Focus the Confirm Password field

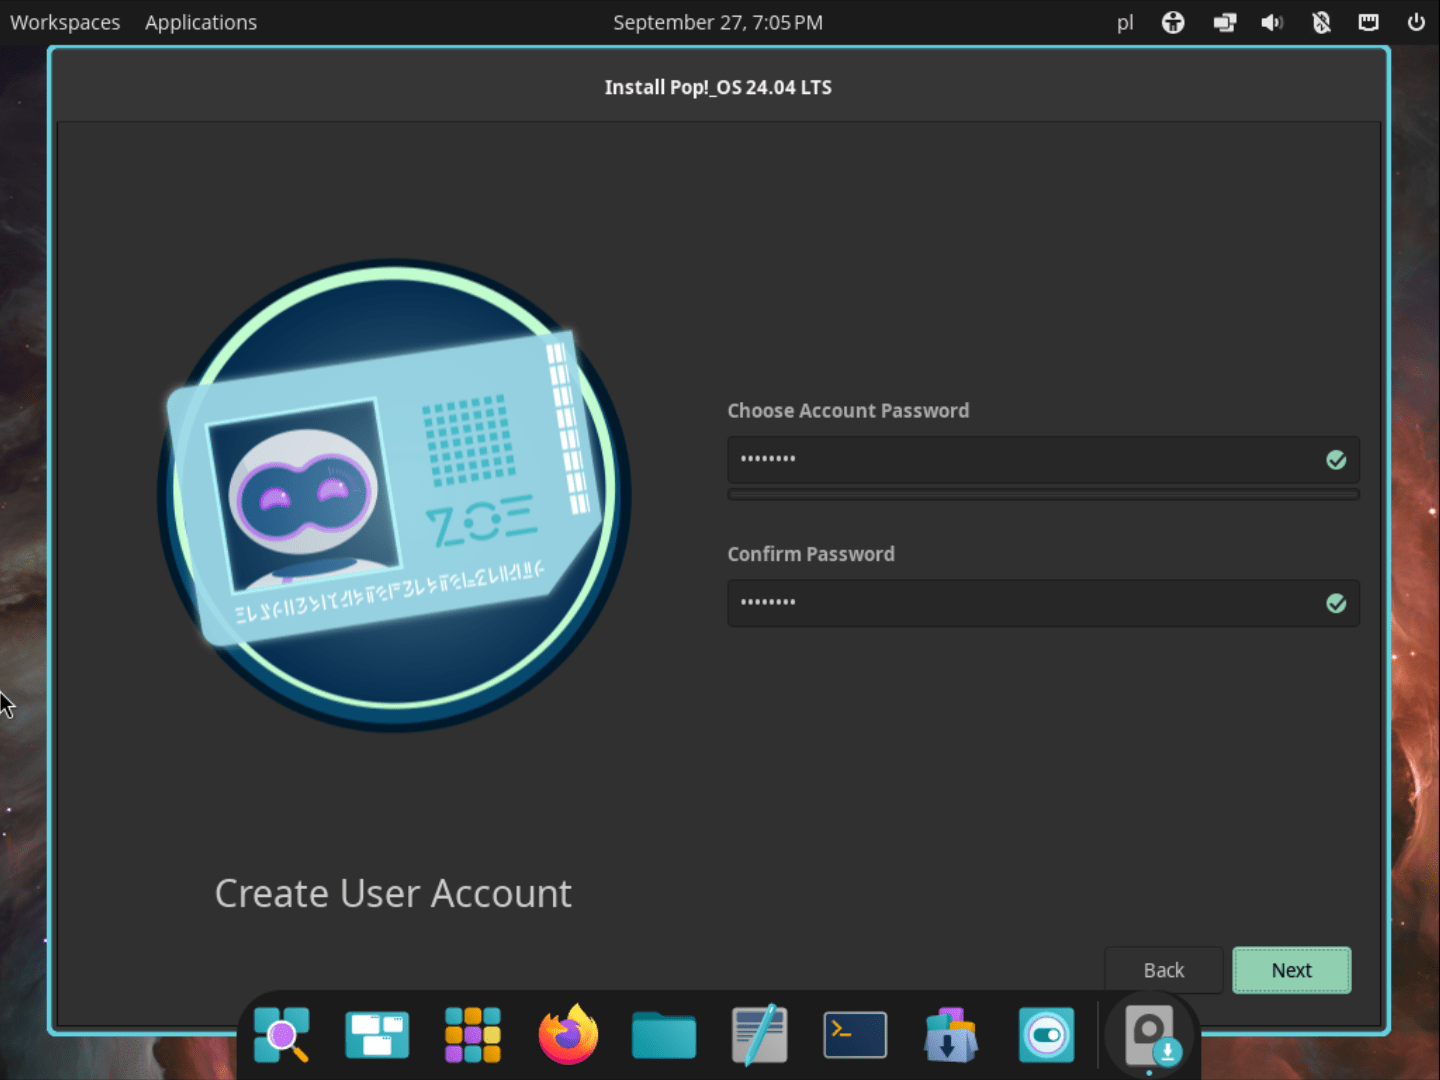[x=1043, y=603]
